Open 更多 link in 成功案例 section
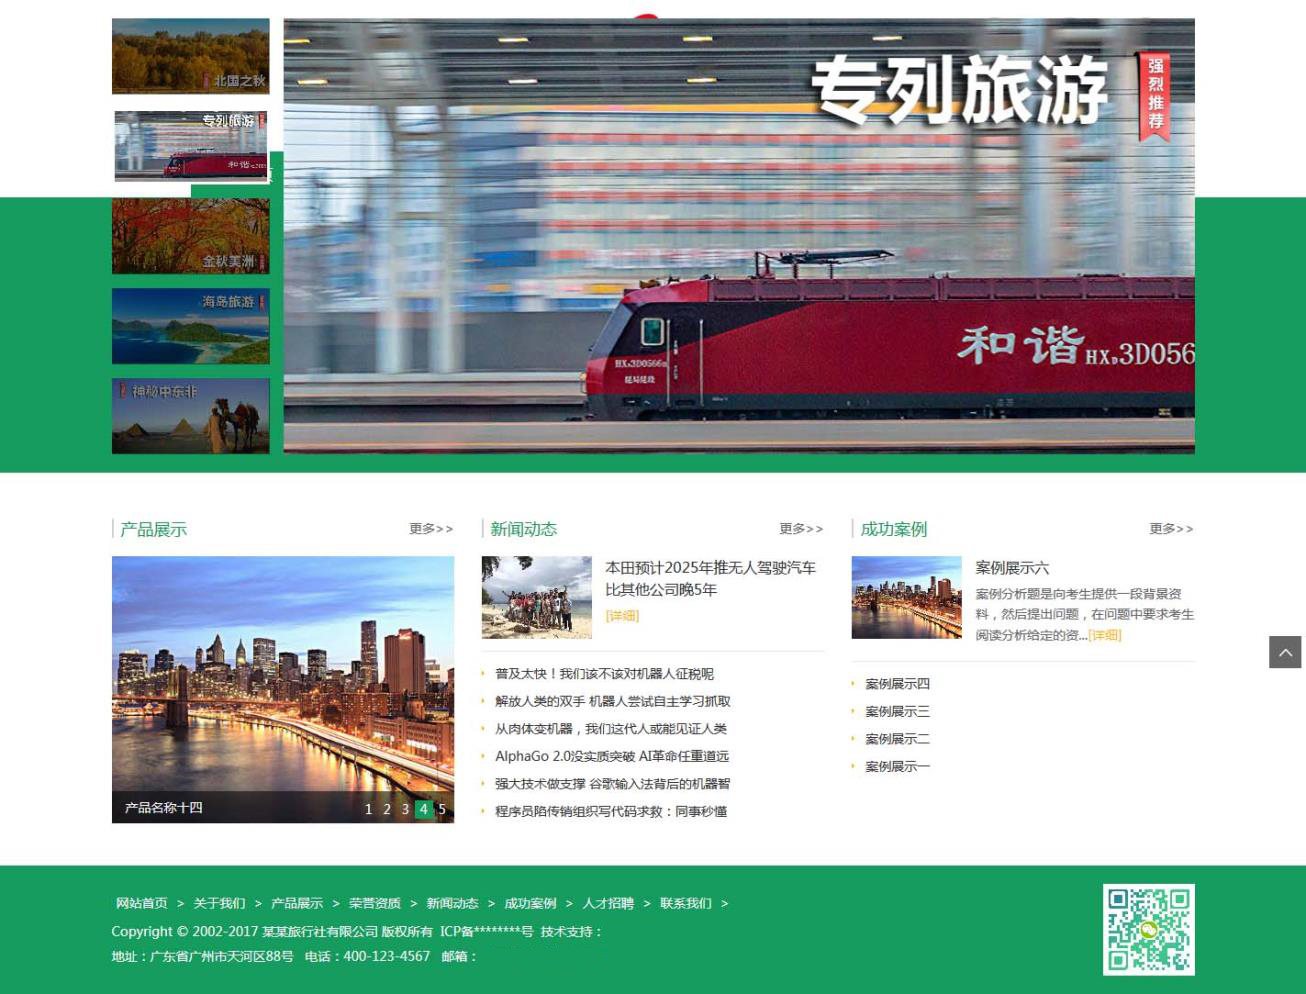The width and height of the screenshot is (1306, 994). (1171, 529)
